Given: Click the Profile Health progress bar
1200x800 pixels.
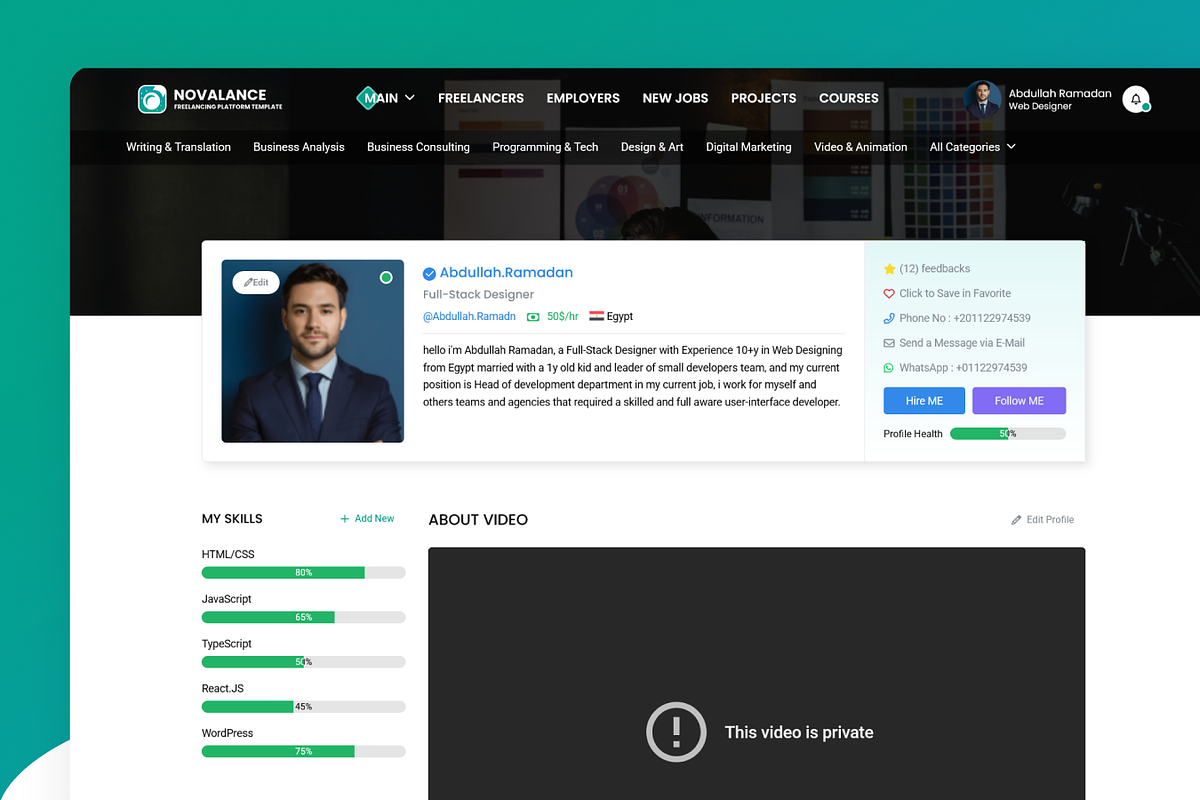Looking at the screenshot, I should click(1008, 434).
